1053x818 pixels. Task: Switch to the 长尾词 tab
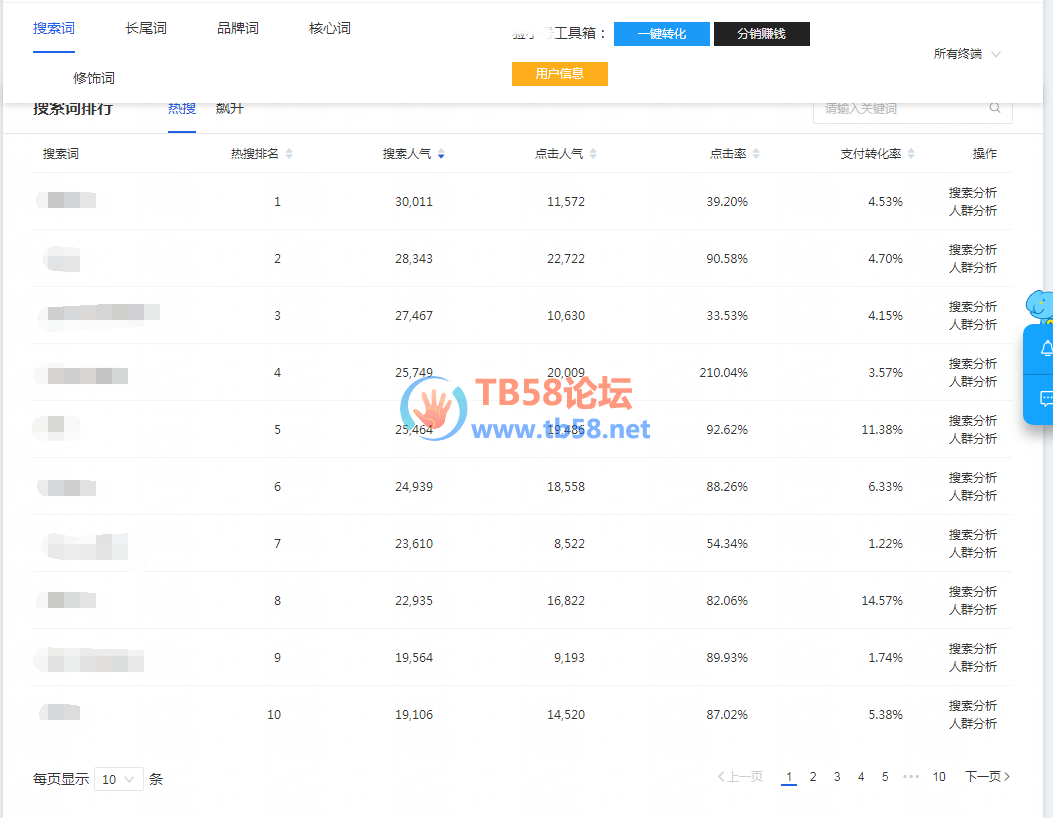[x=146, y=28]
